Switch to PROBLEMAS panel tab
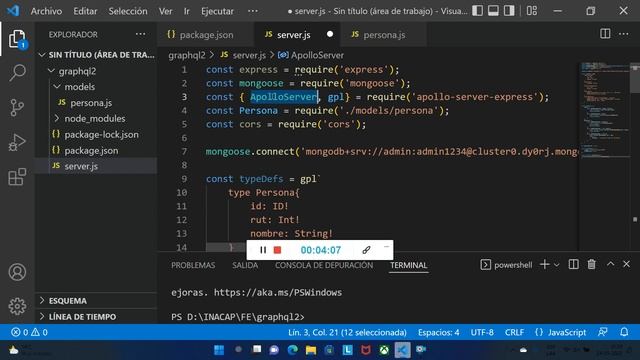640x360 pixels. pyautogui.click(x=193, y=265)
